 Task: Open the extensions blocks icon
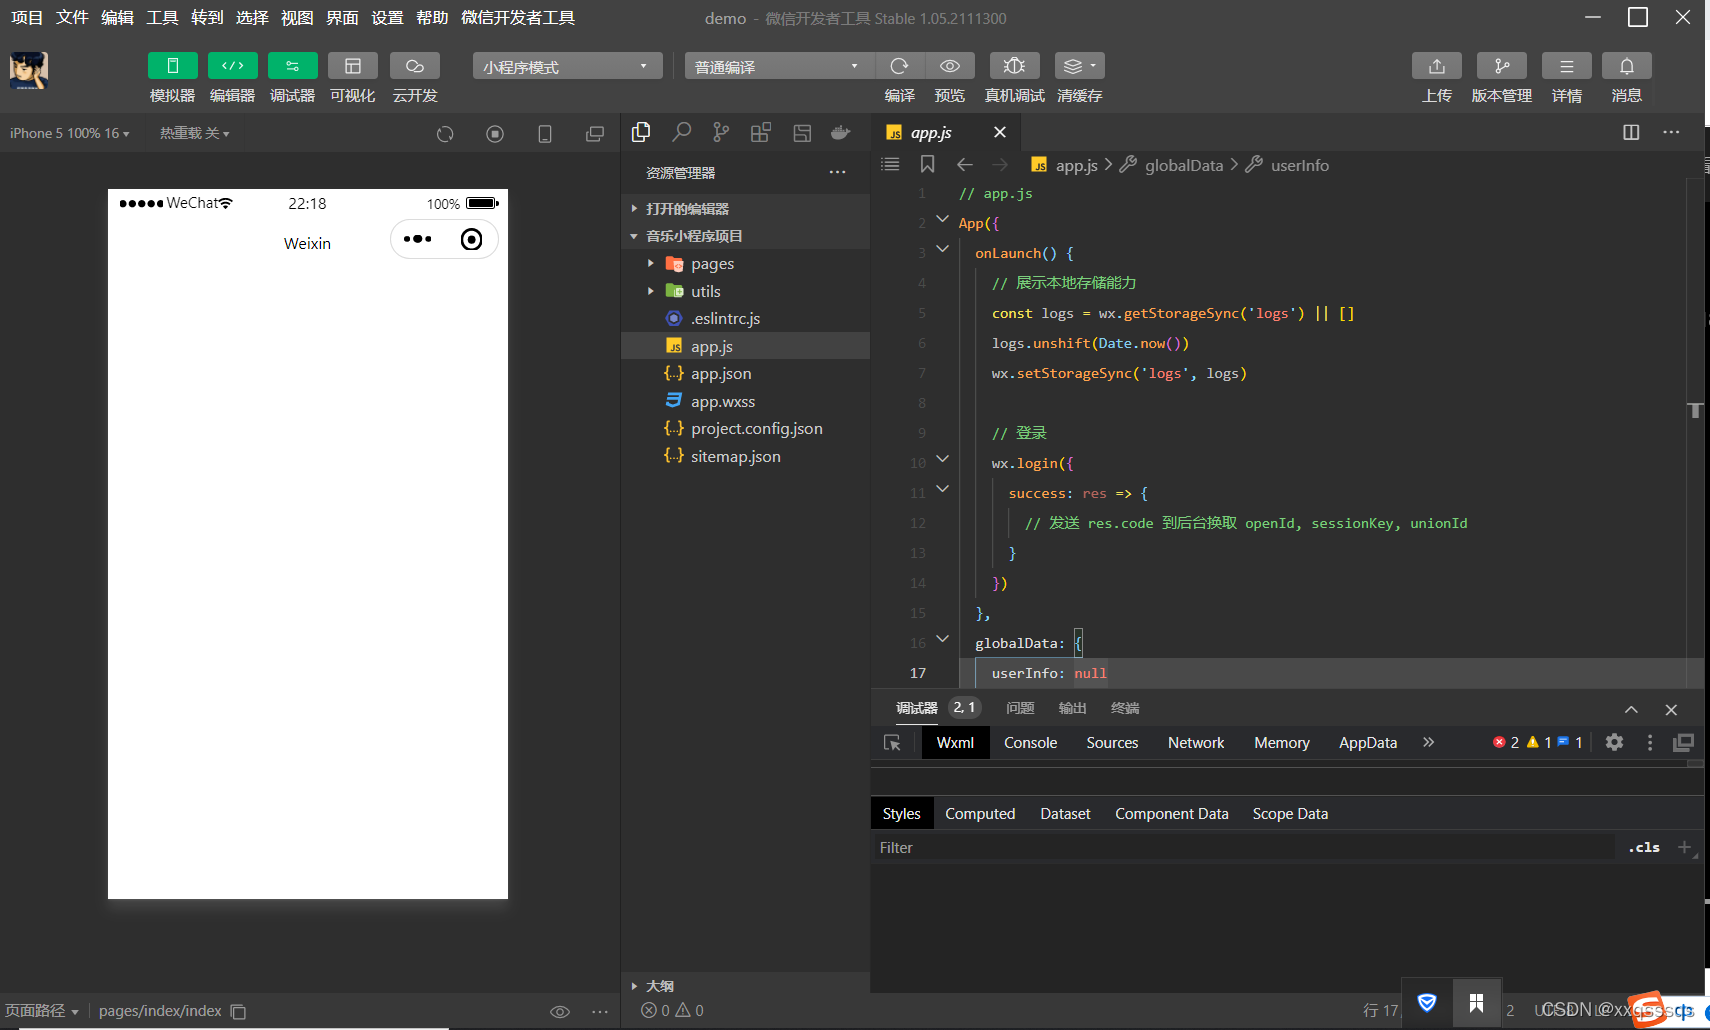(761, 132)
